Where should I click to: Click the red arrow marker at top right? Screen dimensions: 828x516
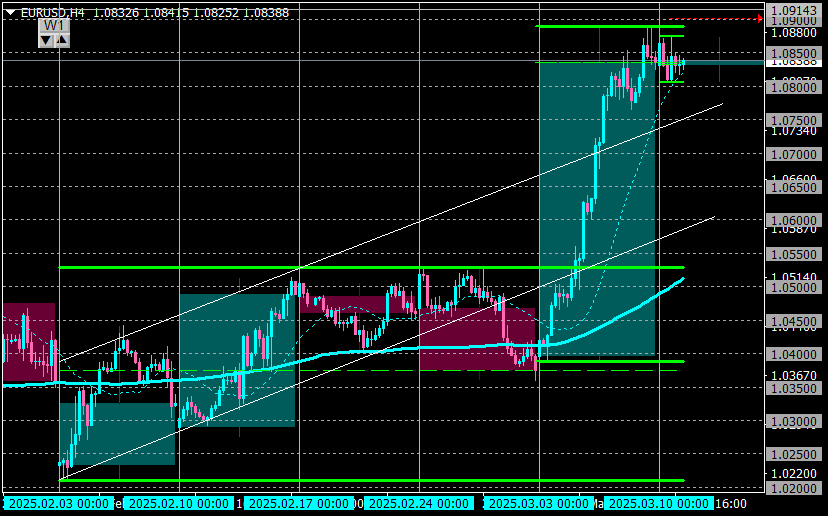[759, 18]
